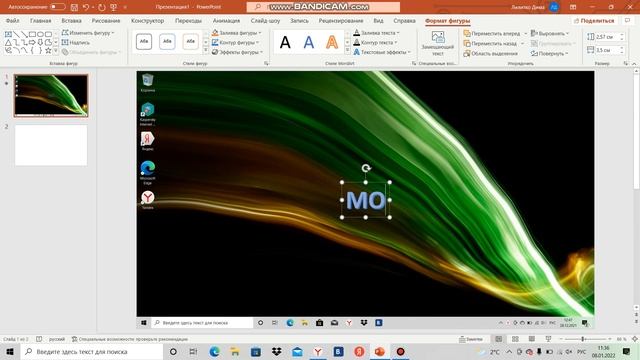Open the Файл menu
This screenshot has width=640, height=360.
pyautogui.click(x=12, y=20)
